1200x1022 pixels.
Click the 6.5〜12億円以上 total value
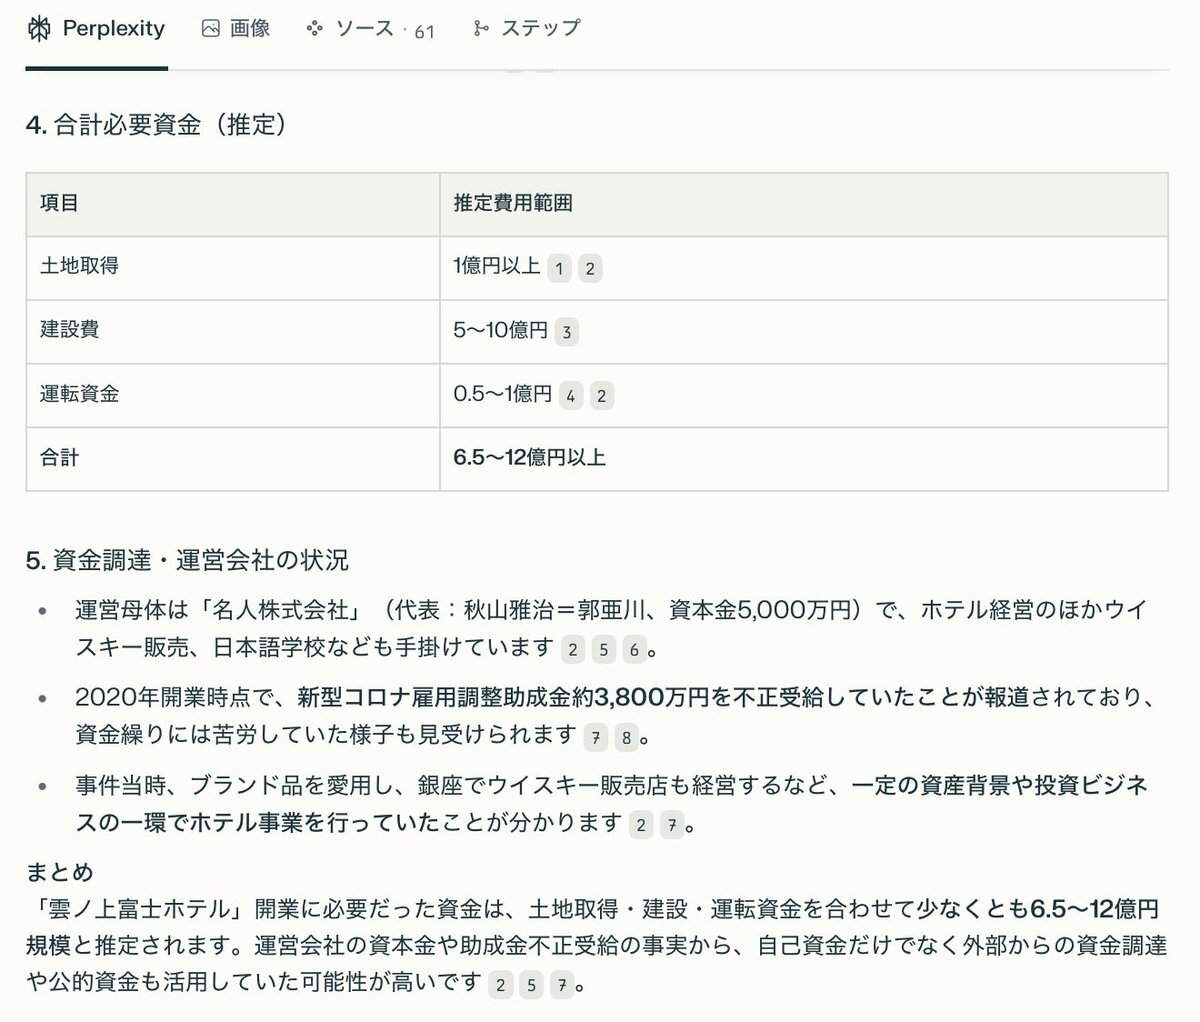(x=530, y=458)
